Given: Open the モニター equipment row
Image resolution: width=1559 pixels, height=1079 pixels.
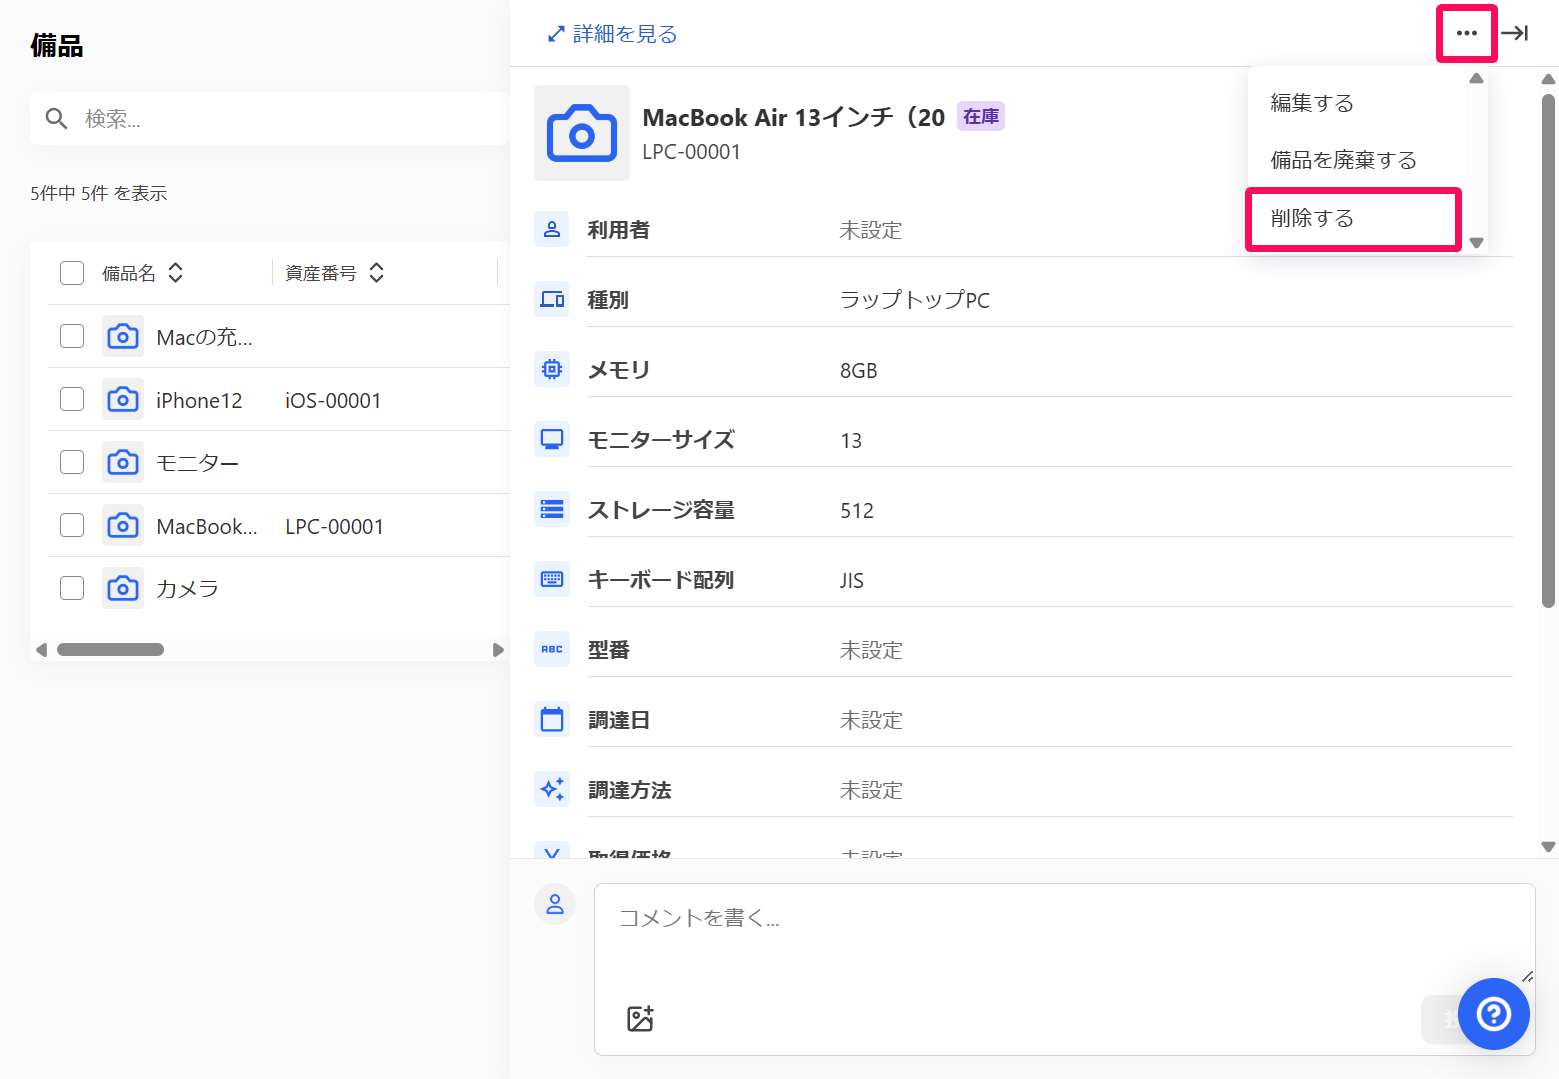Looking at the screenshot, I should (x=279, y=462).
